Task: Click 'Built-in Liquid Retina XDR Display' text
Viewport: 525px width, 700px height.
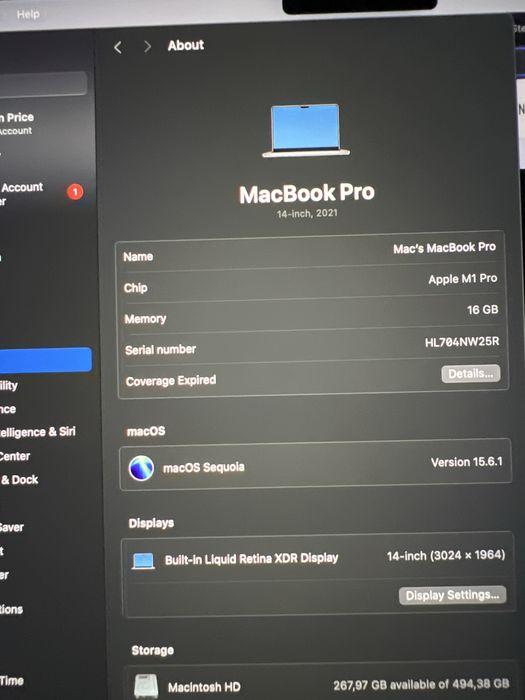Action: pos(251,559)
